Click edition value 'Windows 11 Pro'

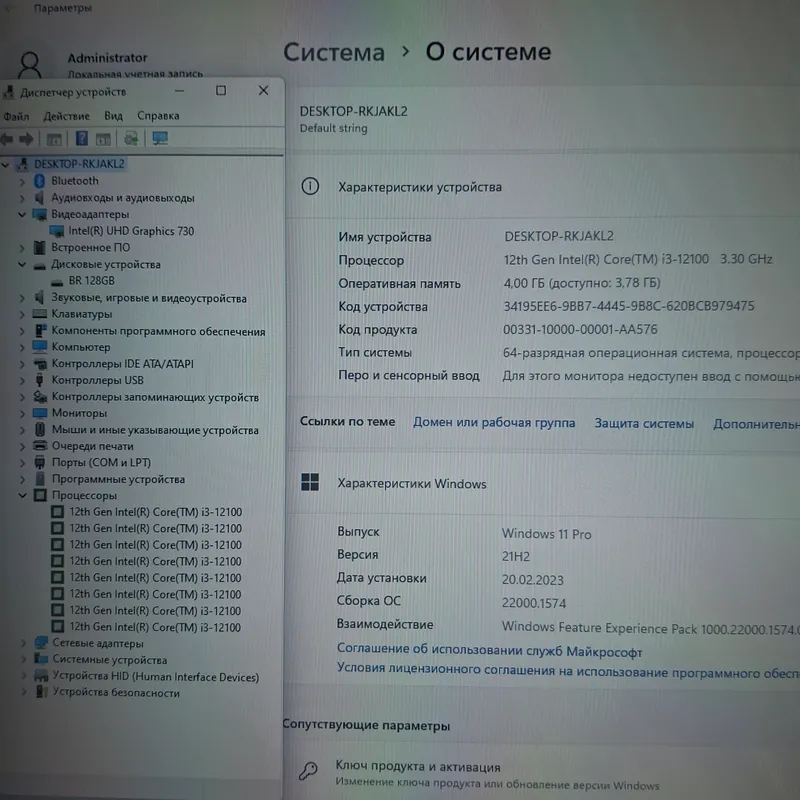click(x=546, y=534)
